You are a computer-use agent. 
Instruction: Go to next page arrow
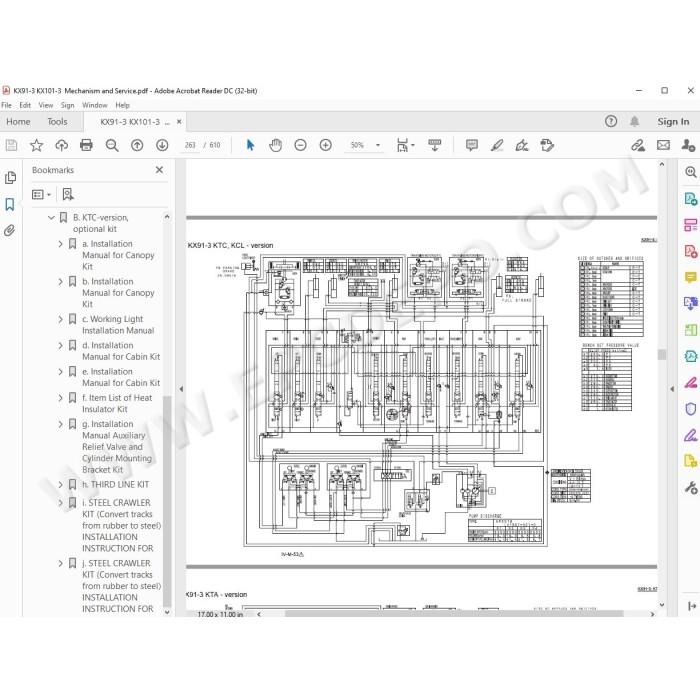[x=162, y=145]
